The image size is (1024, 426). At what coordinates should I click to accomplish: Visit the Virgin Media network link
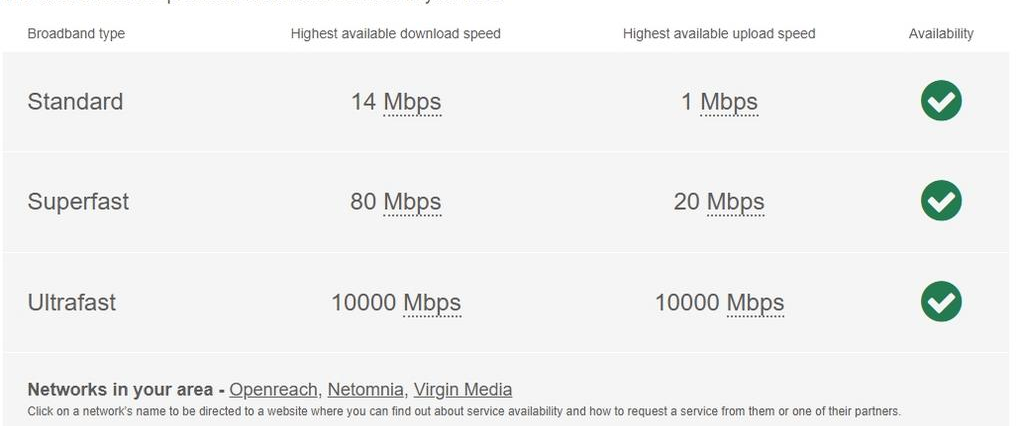point(462,390)
